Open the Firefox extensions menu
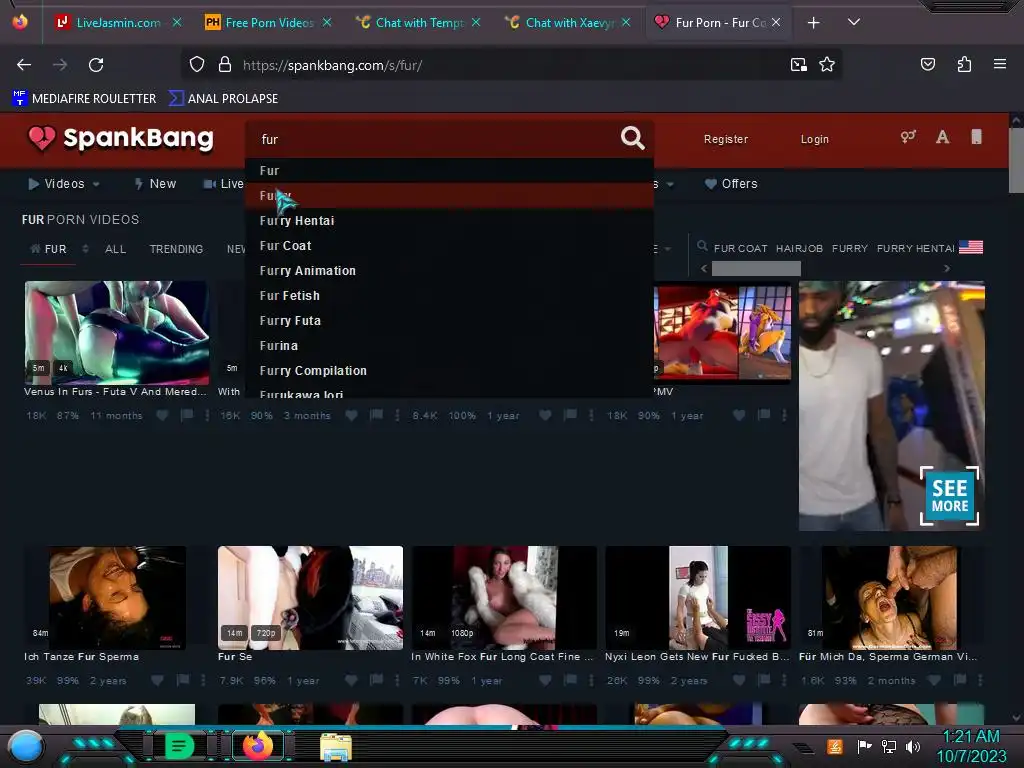Viewport: 1024px width, 768px height. 964,64
